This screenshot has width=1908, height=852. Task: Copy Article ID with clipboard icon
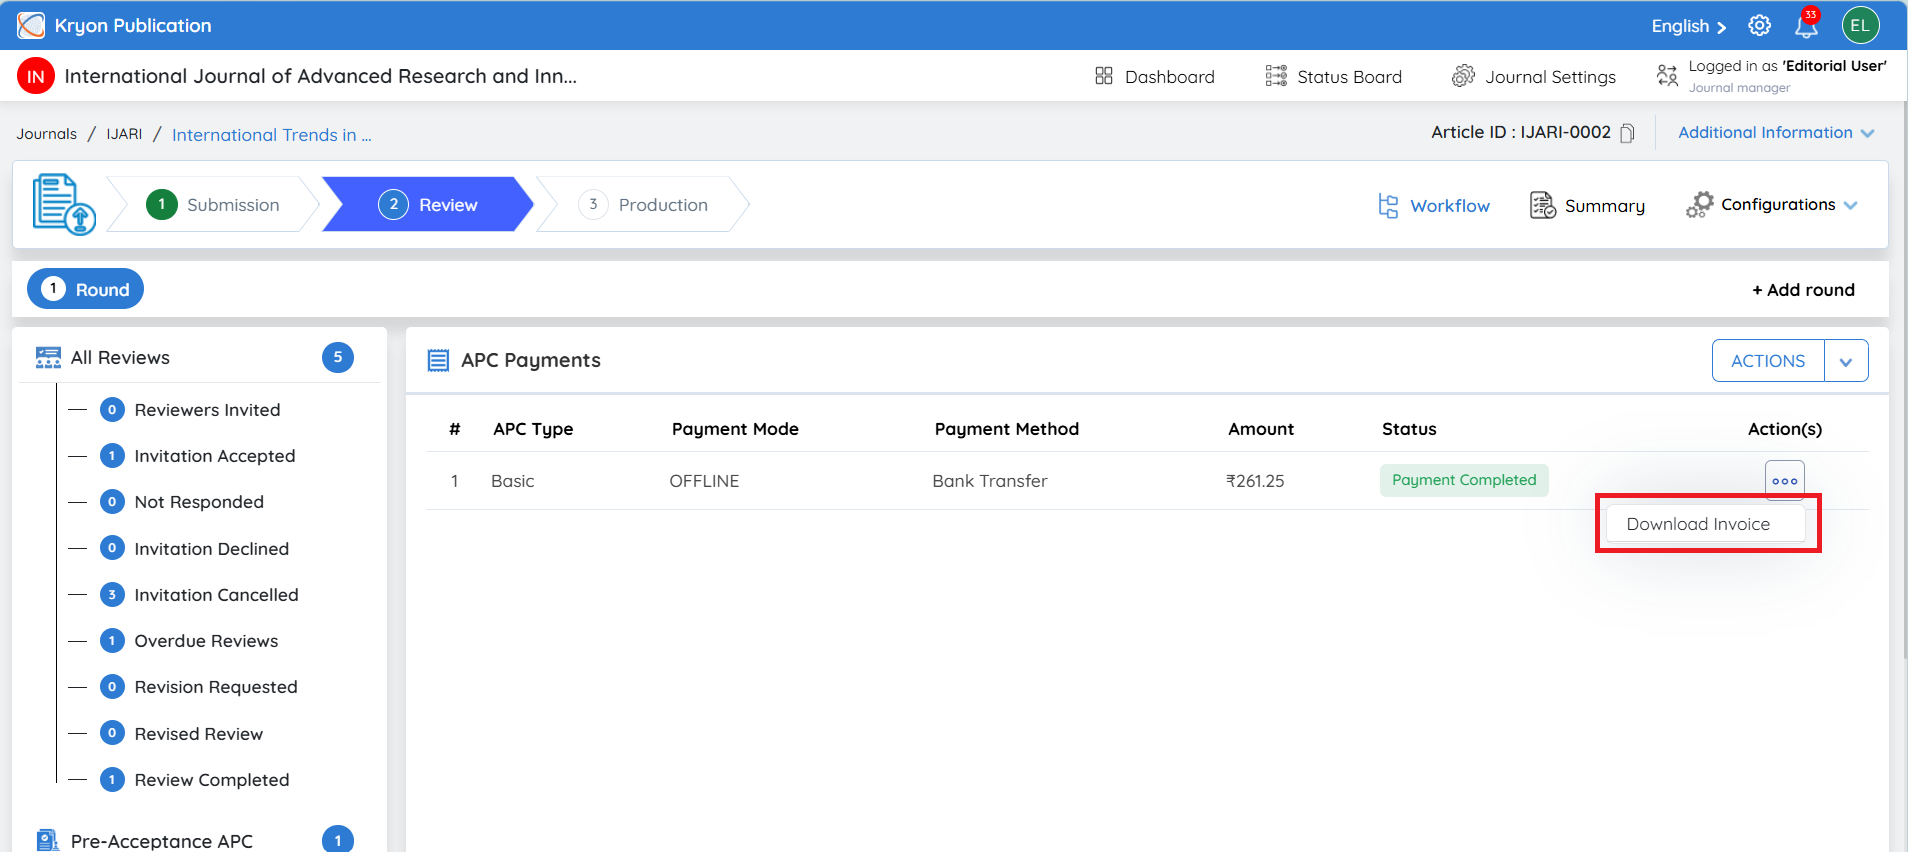pyautogui.click(x=1627, y=133)
